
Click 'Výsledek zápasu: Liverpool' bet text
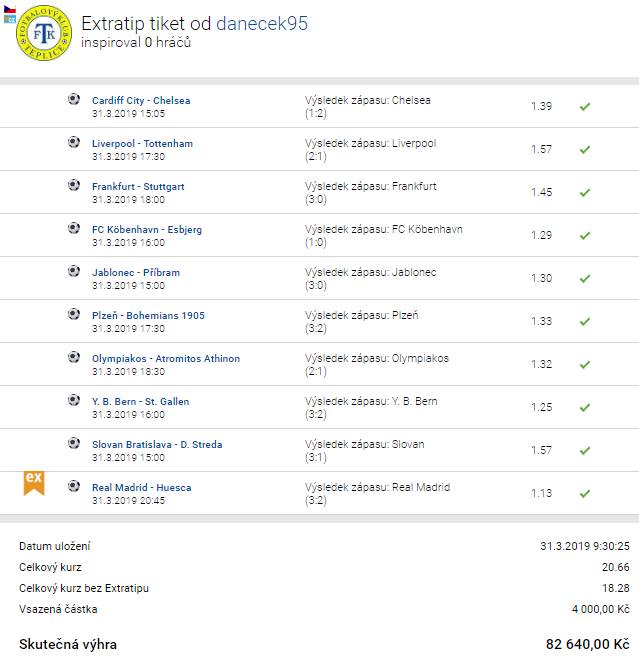371,143
